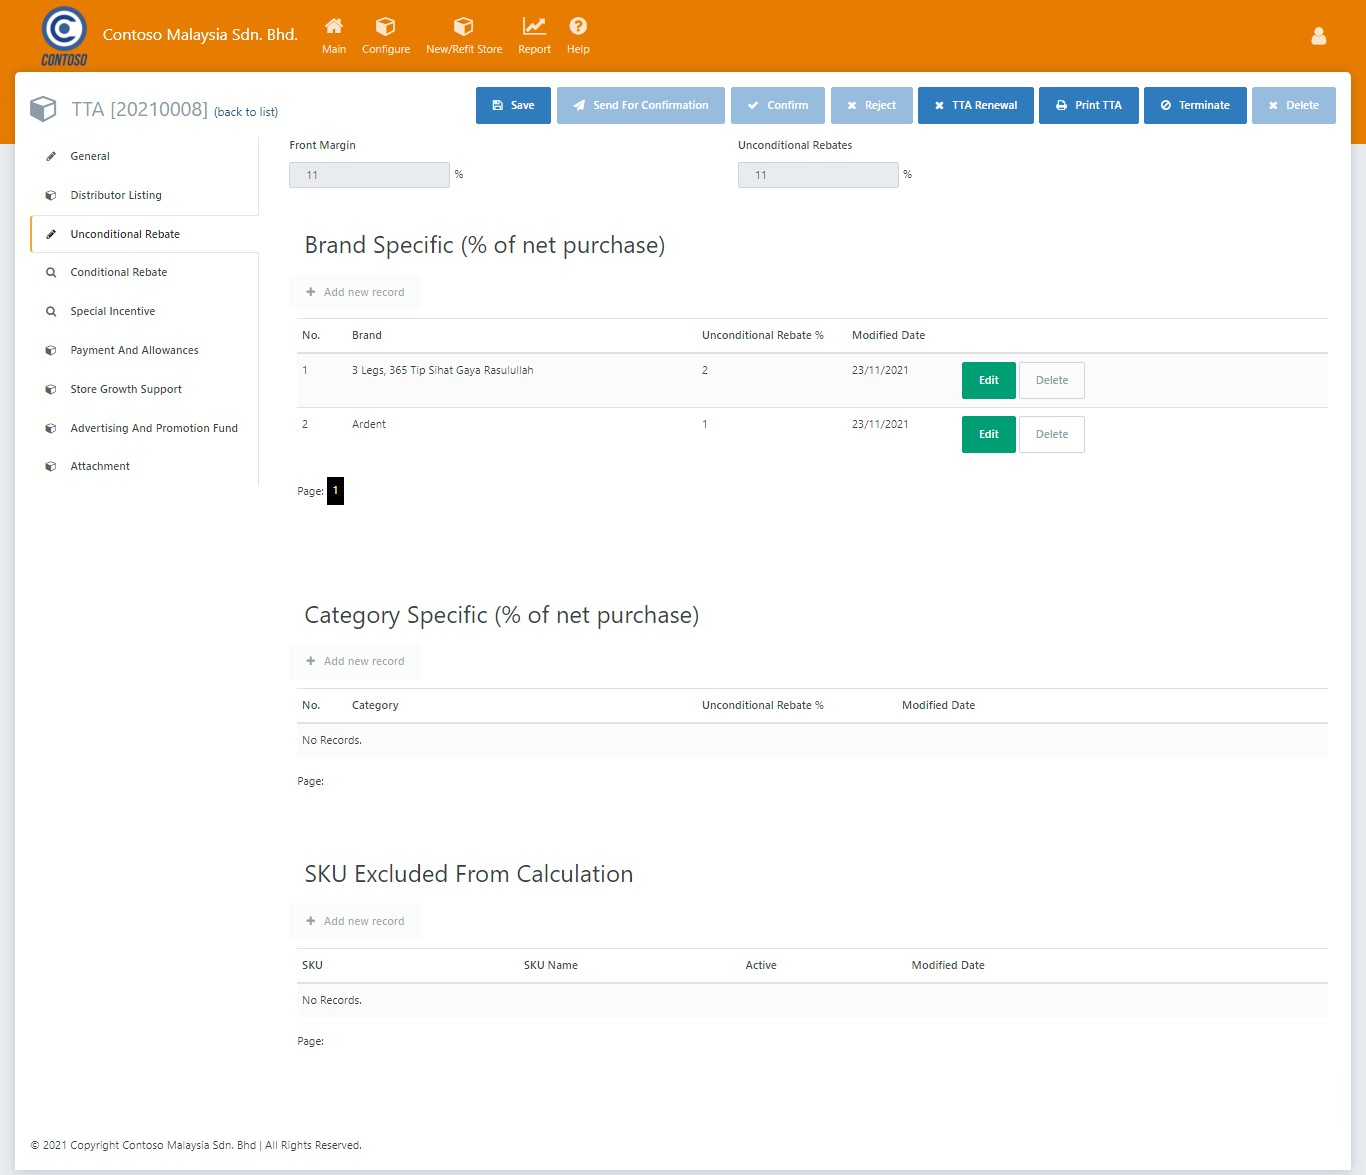Edit the Ardent brand record
Screen dimensions: 1366x1175
(988, 434)
